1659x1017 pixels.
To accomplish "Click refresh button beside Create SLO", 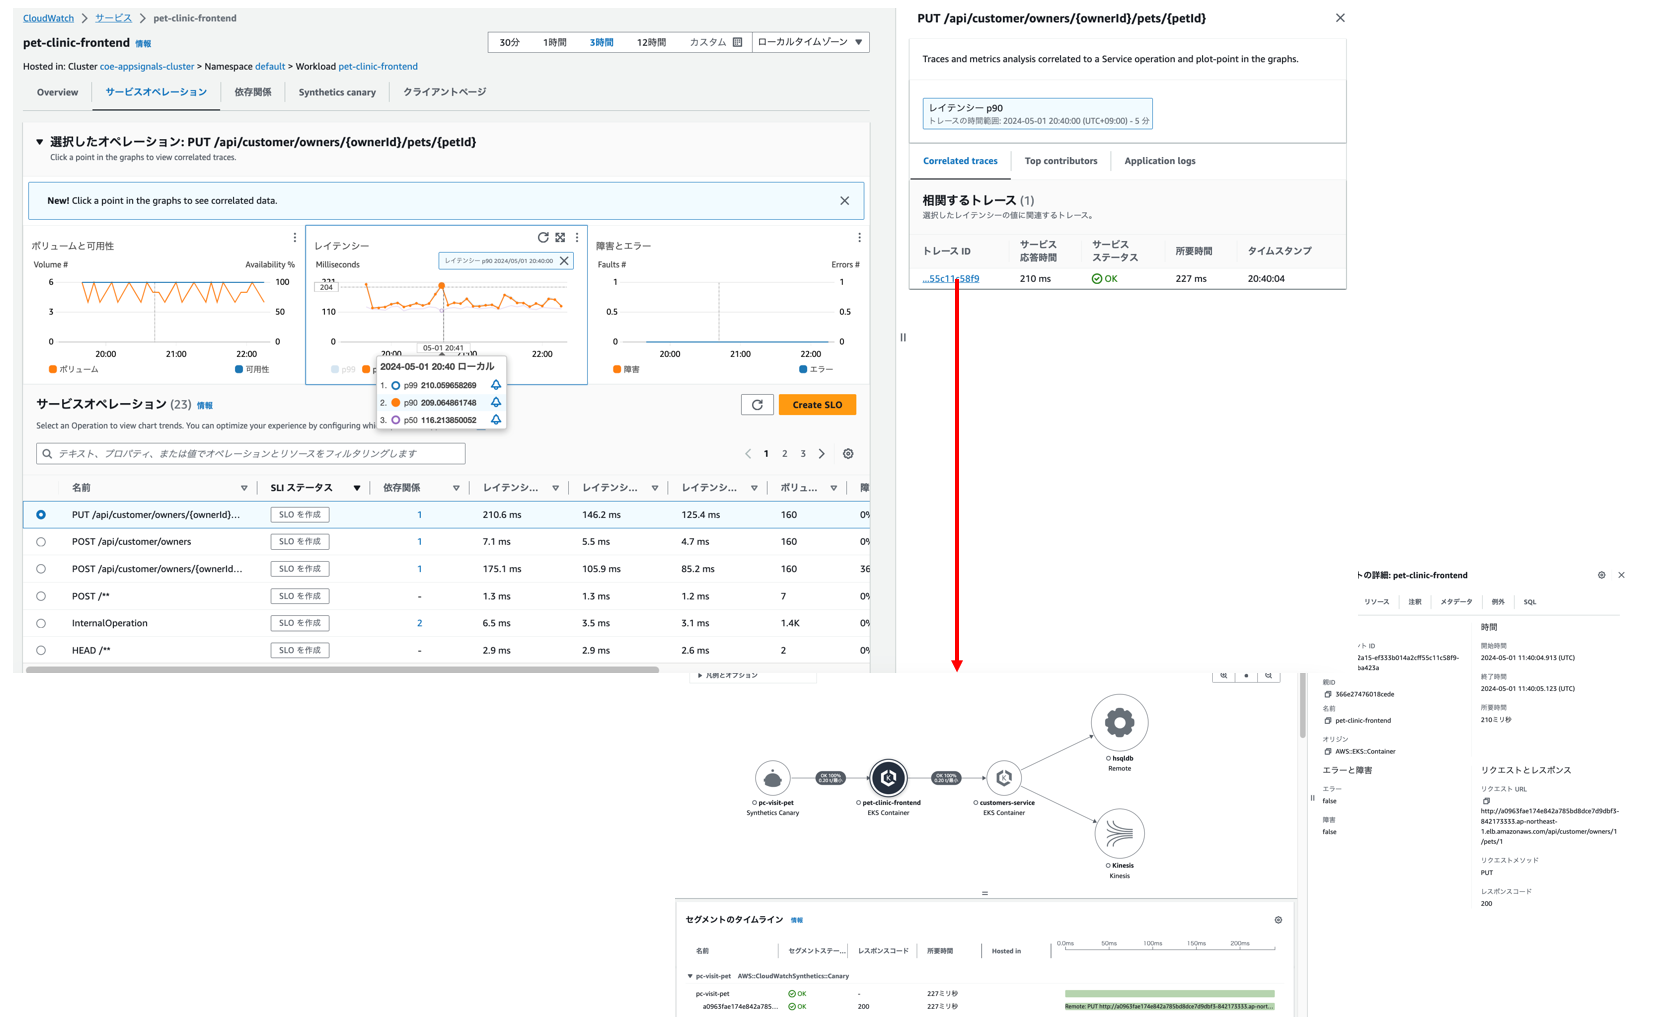I will (x=757, y=405).
